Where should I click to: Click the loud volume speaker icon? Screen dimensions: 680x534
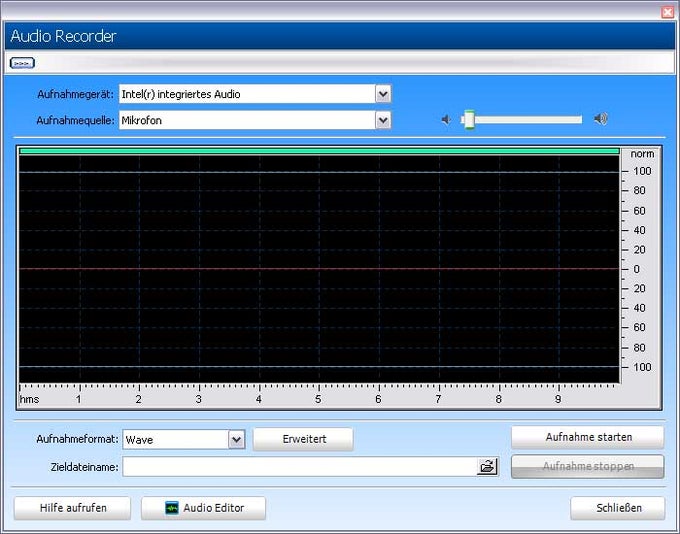pos(601,118)
